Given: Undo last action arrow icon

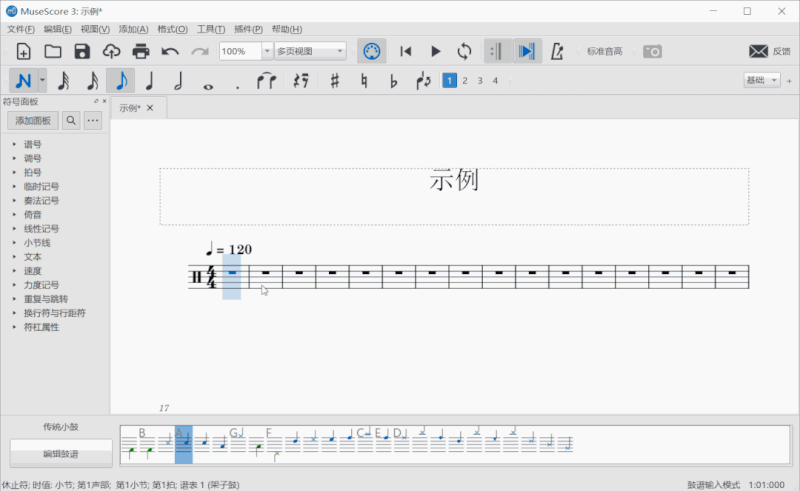Looking at the screenshot, I should click(x=170, y=52).
